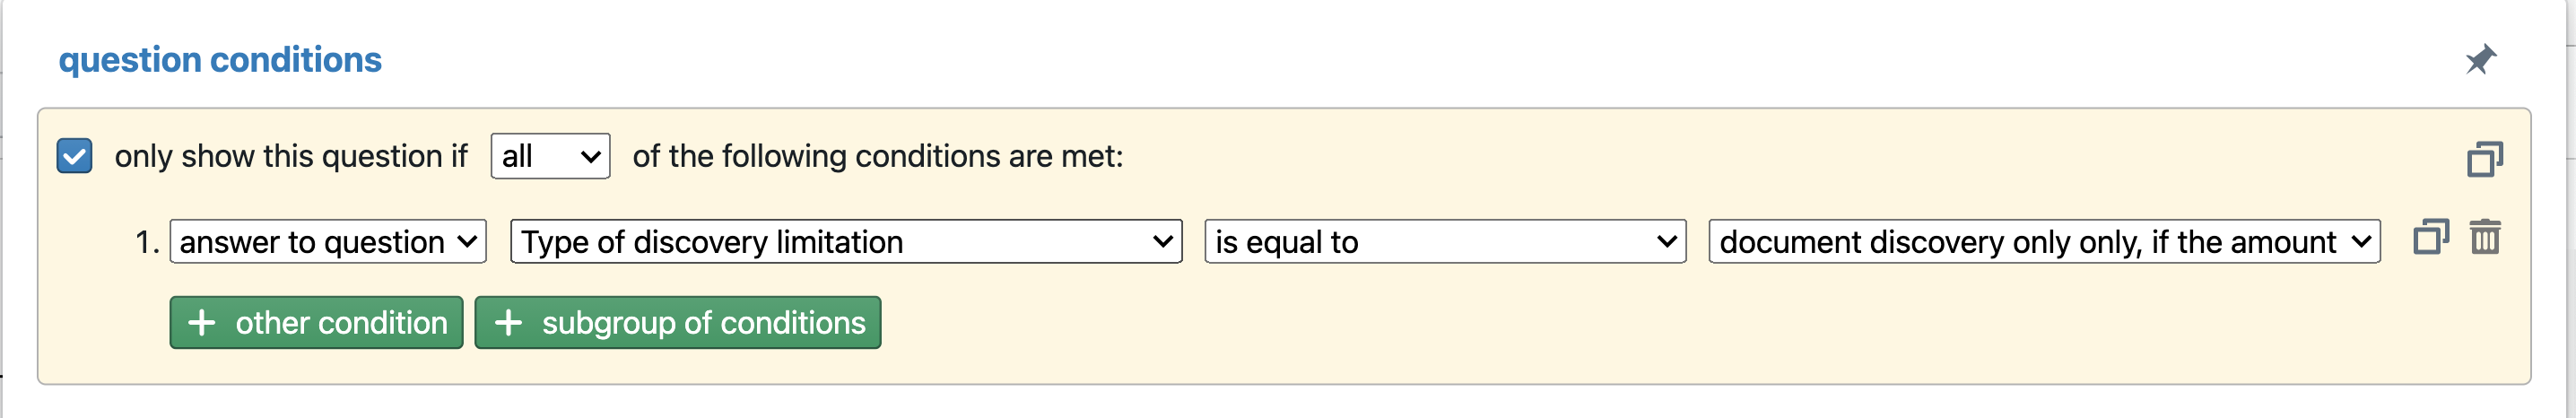This screenshot has width=2576, height=418.
Task: Uncheck the only show this question checkbox
Action: pos(75,156)
